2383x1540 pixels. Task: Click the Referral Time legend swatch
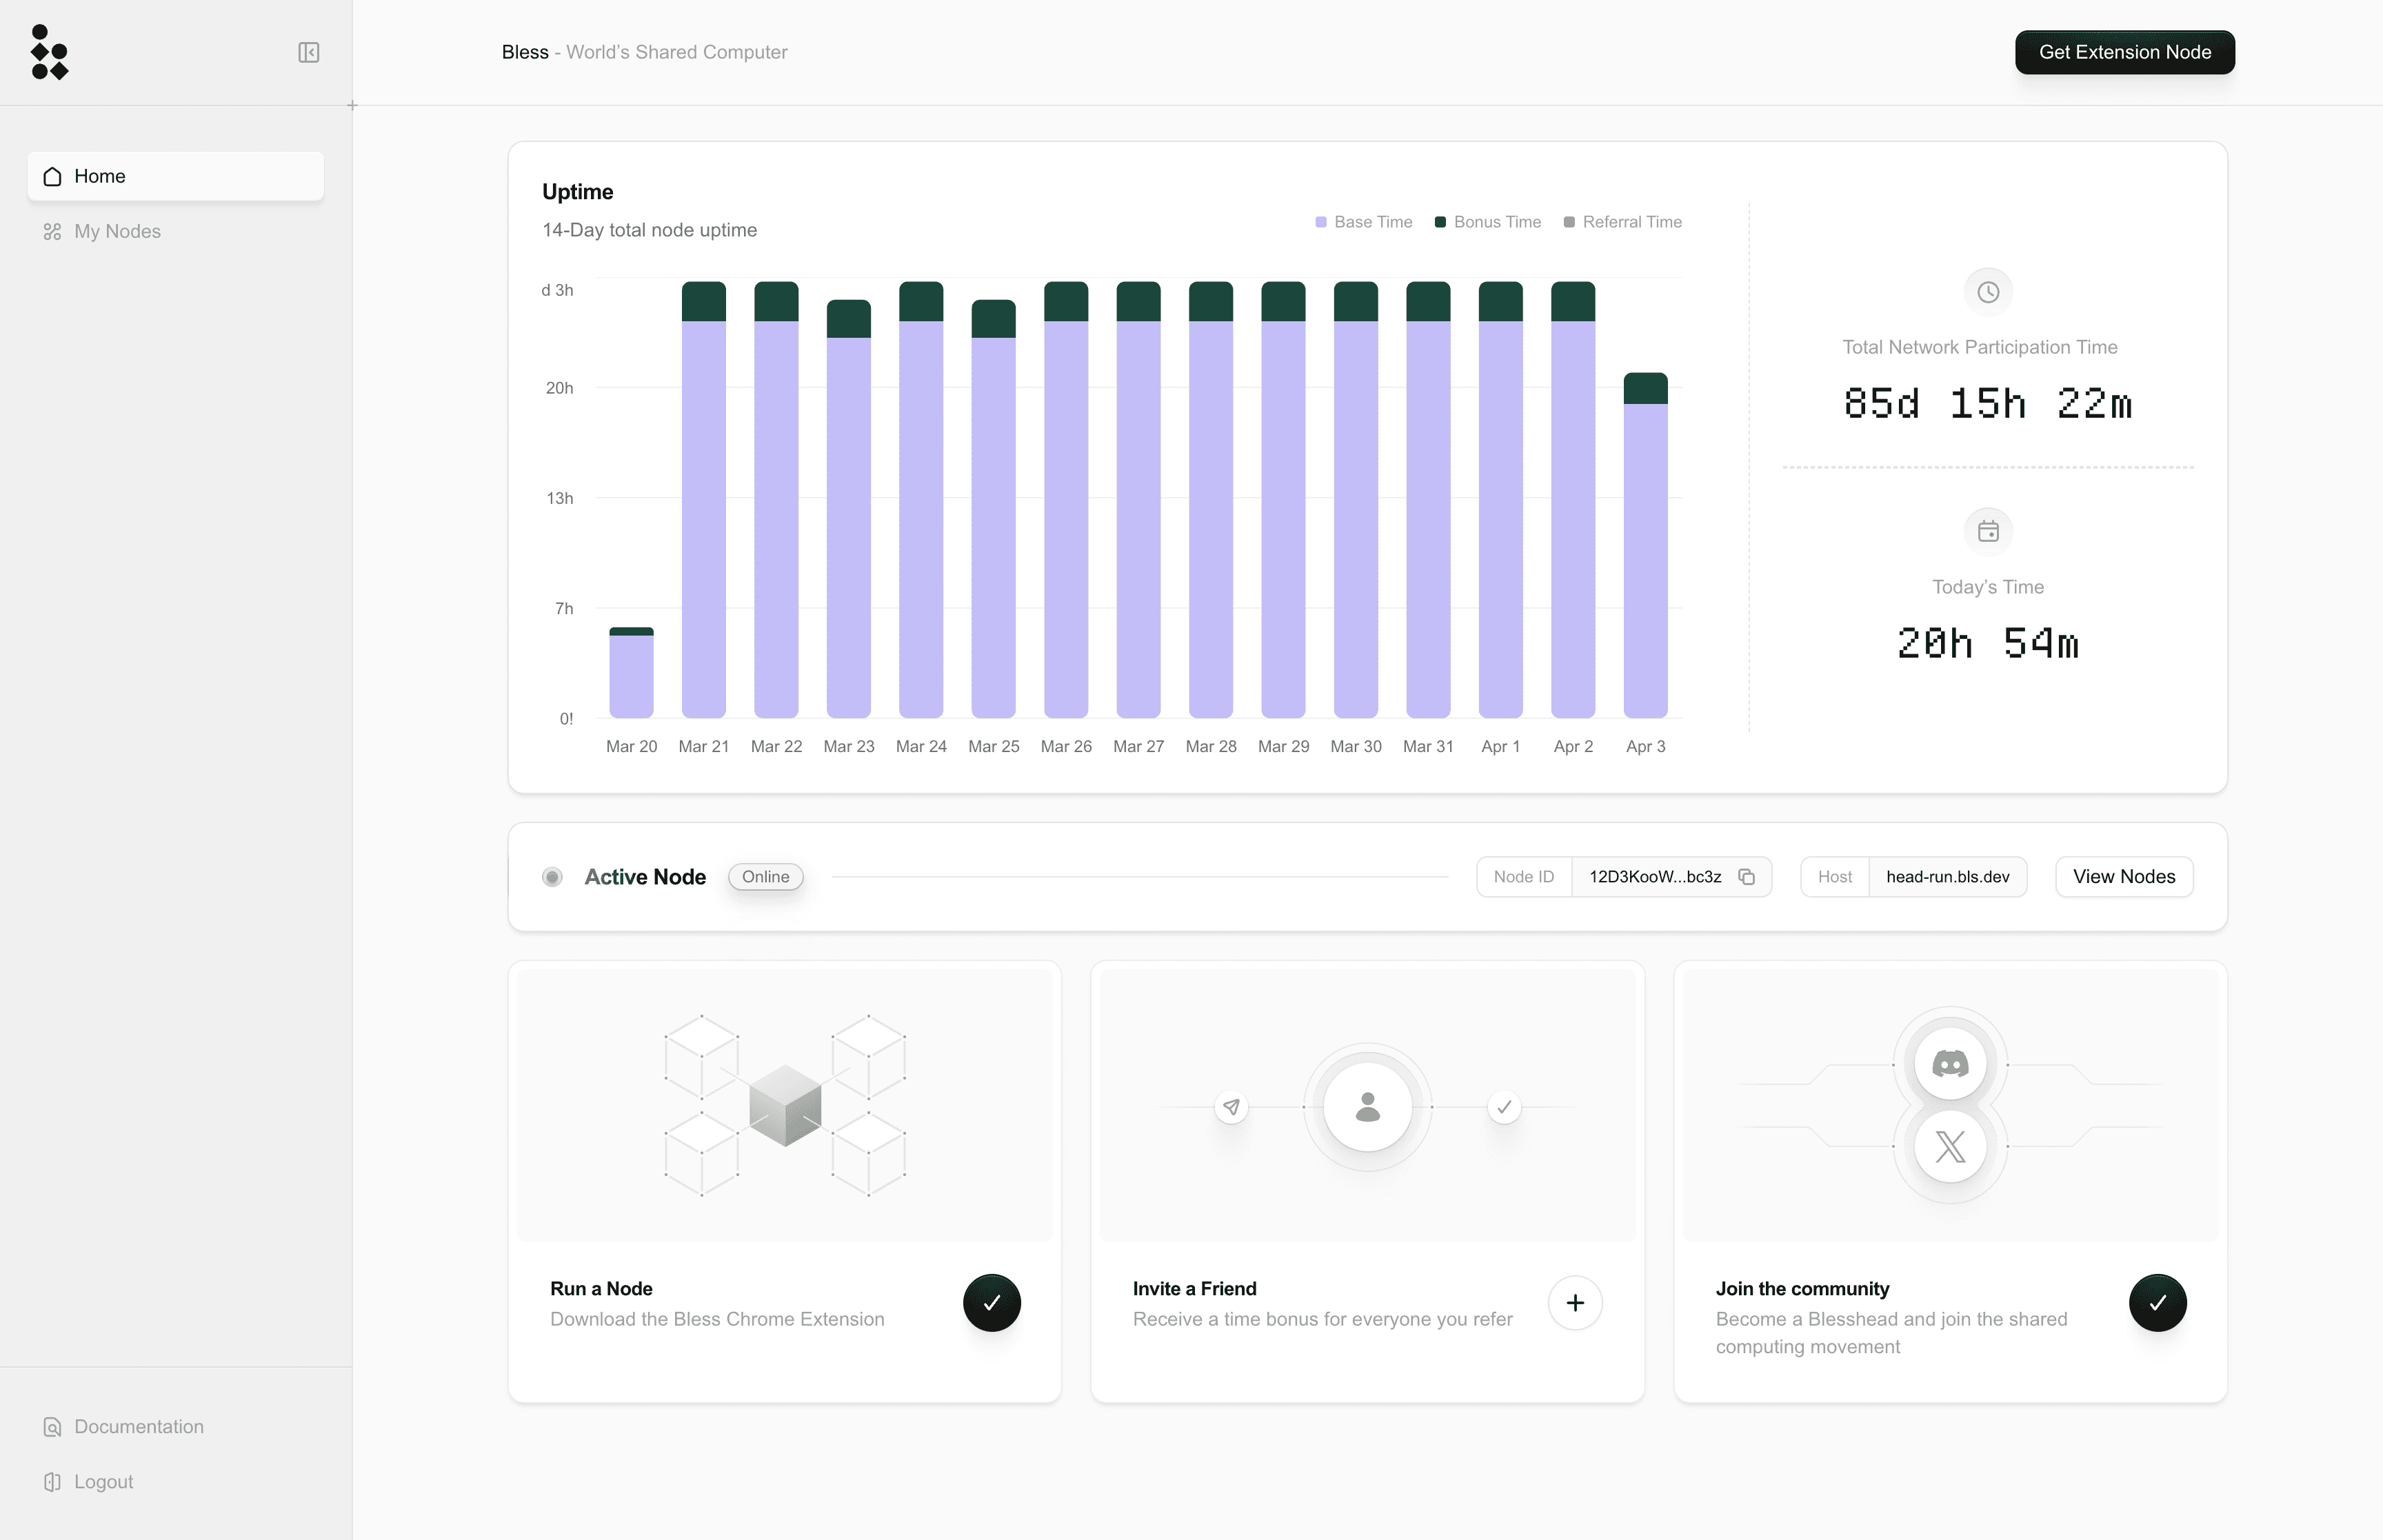click(x=1569, y=222)
